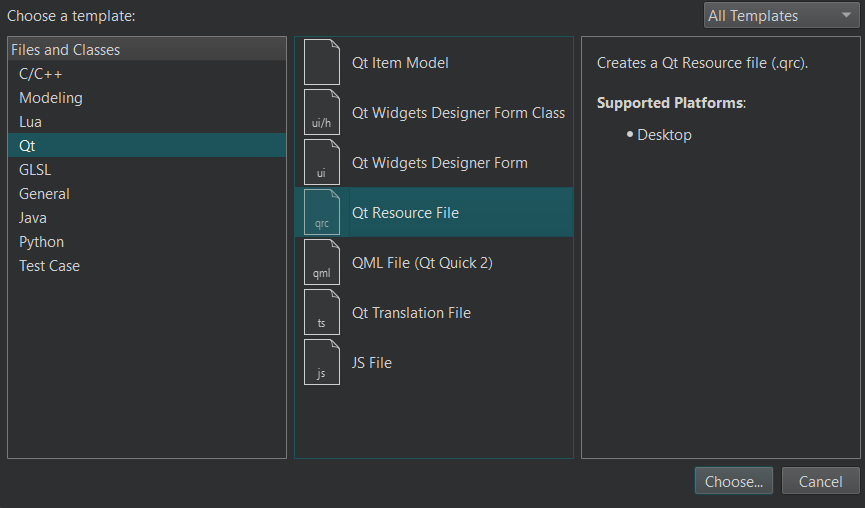Click the ui Designer Form file icon

pos(322,162)
